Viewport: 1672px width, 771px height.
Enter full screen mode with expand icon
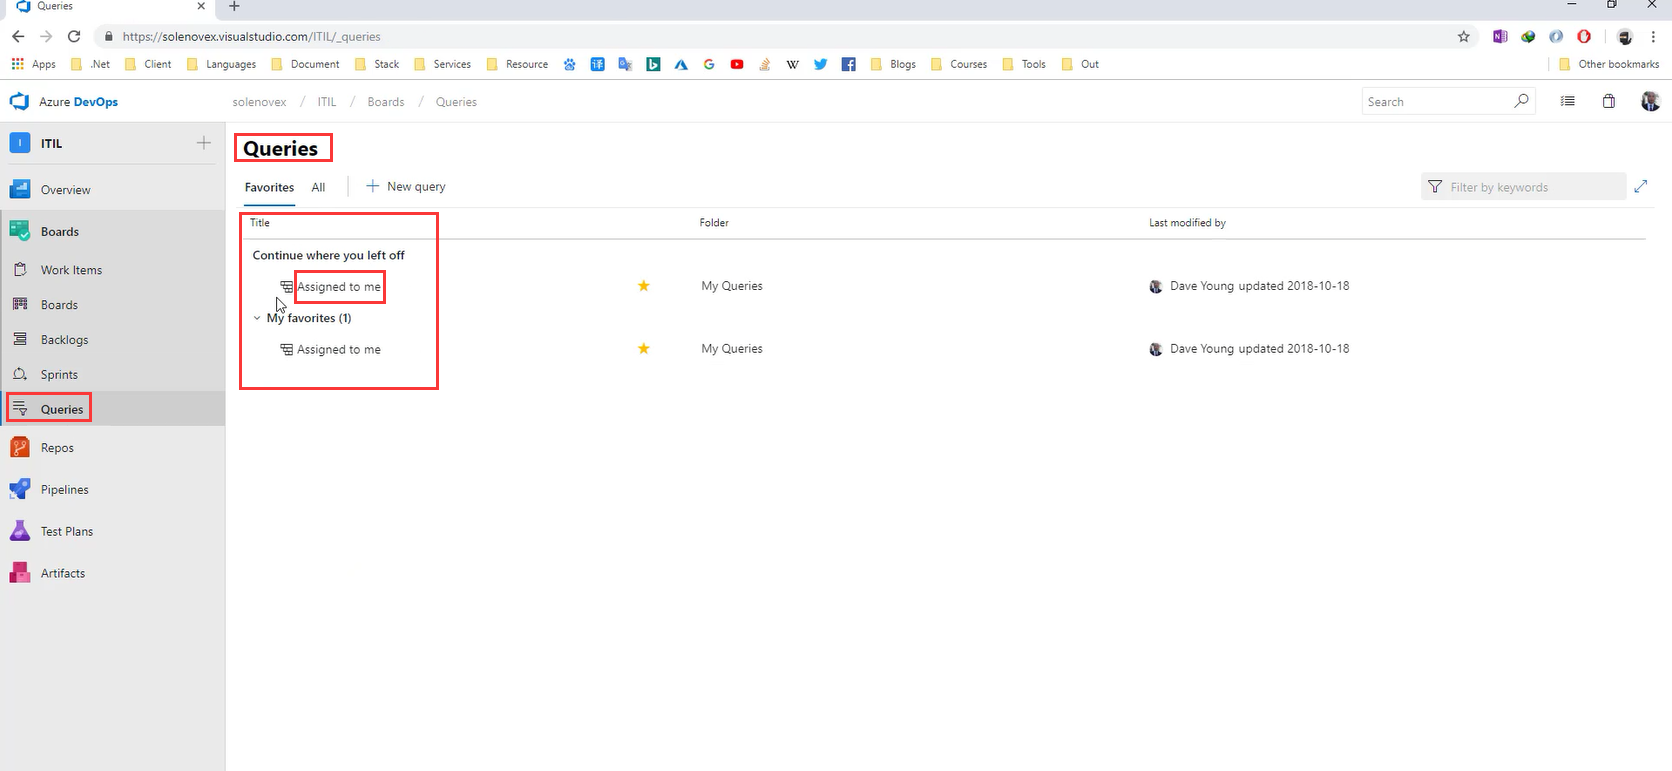click(1641, 187)
